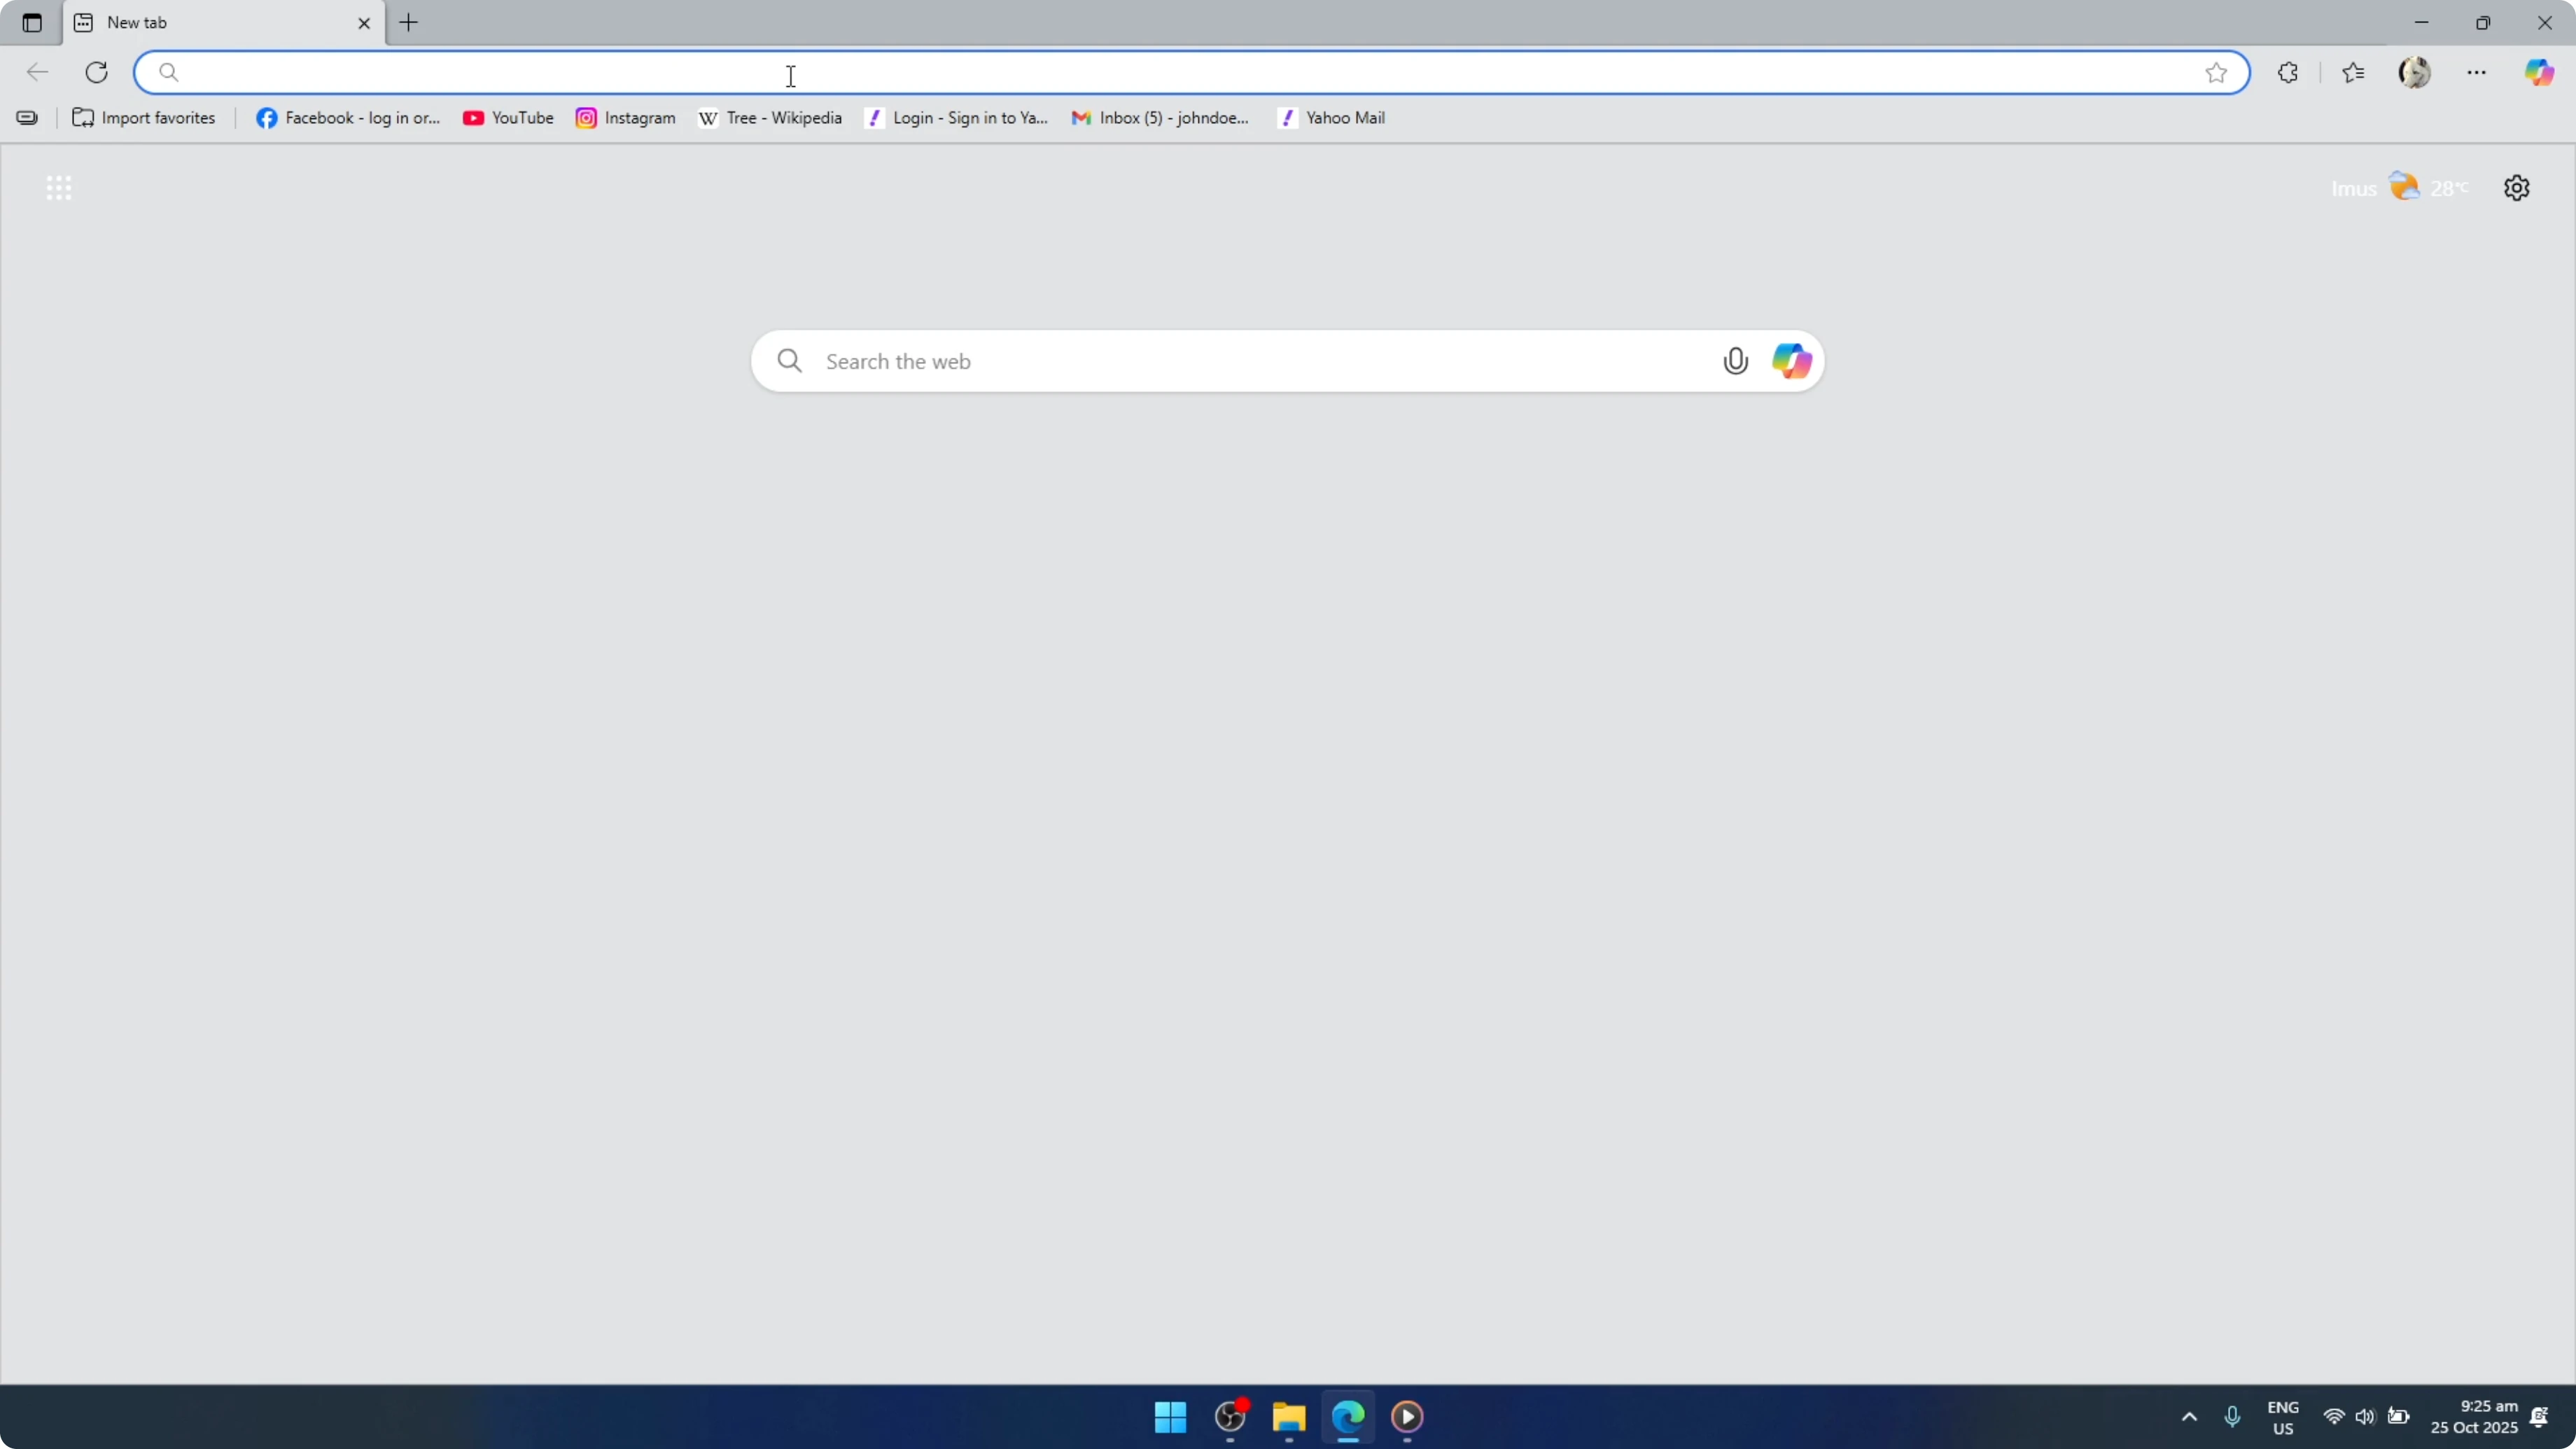
Task: Open notifications bell icon
Action: pyautogui.click(x=2539, y=1417)
